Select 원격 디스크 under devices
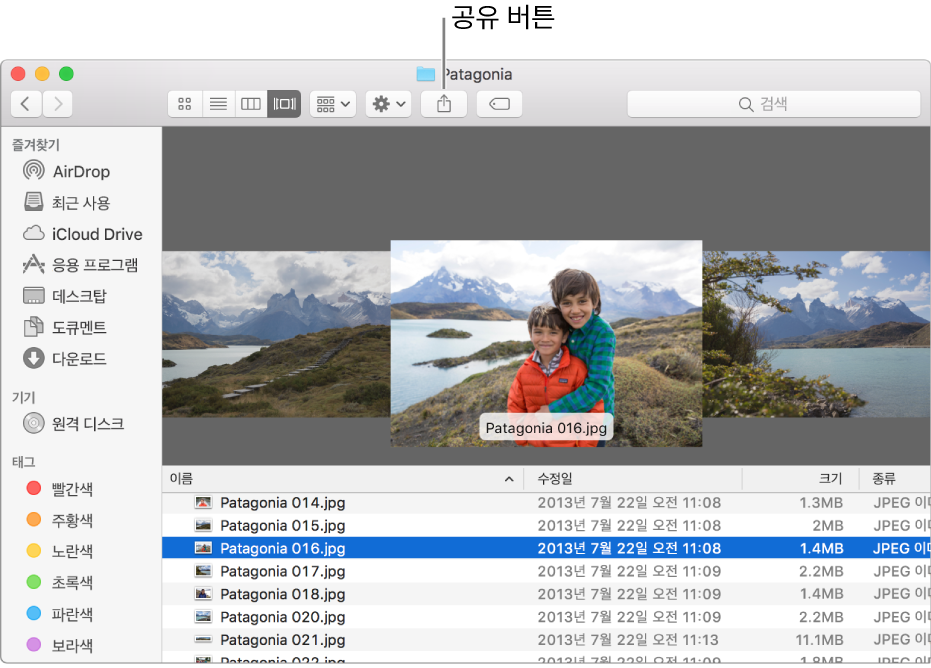931x668 pixels. coord(87,424)
